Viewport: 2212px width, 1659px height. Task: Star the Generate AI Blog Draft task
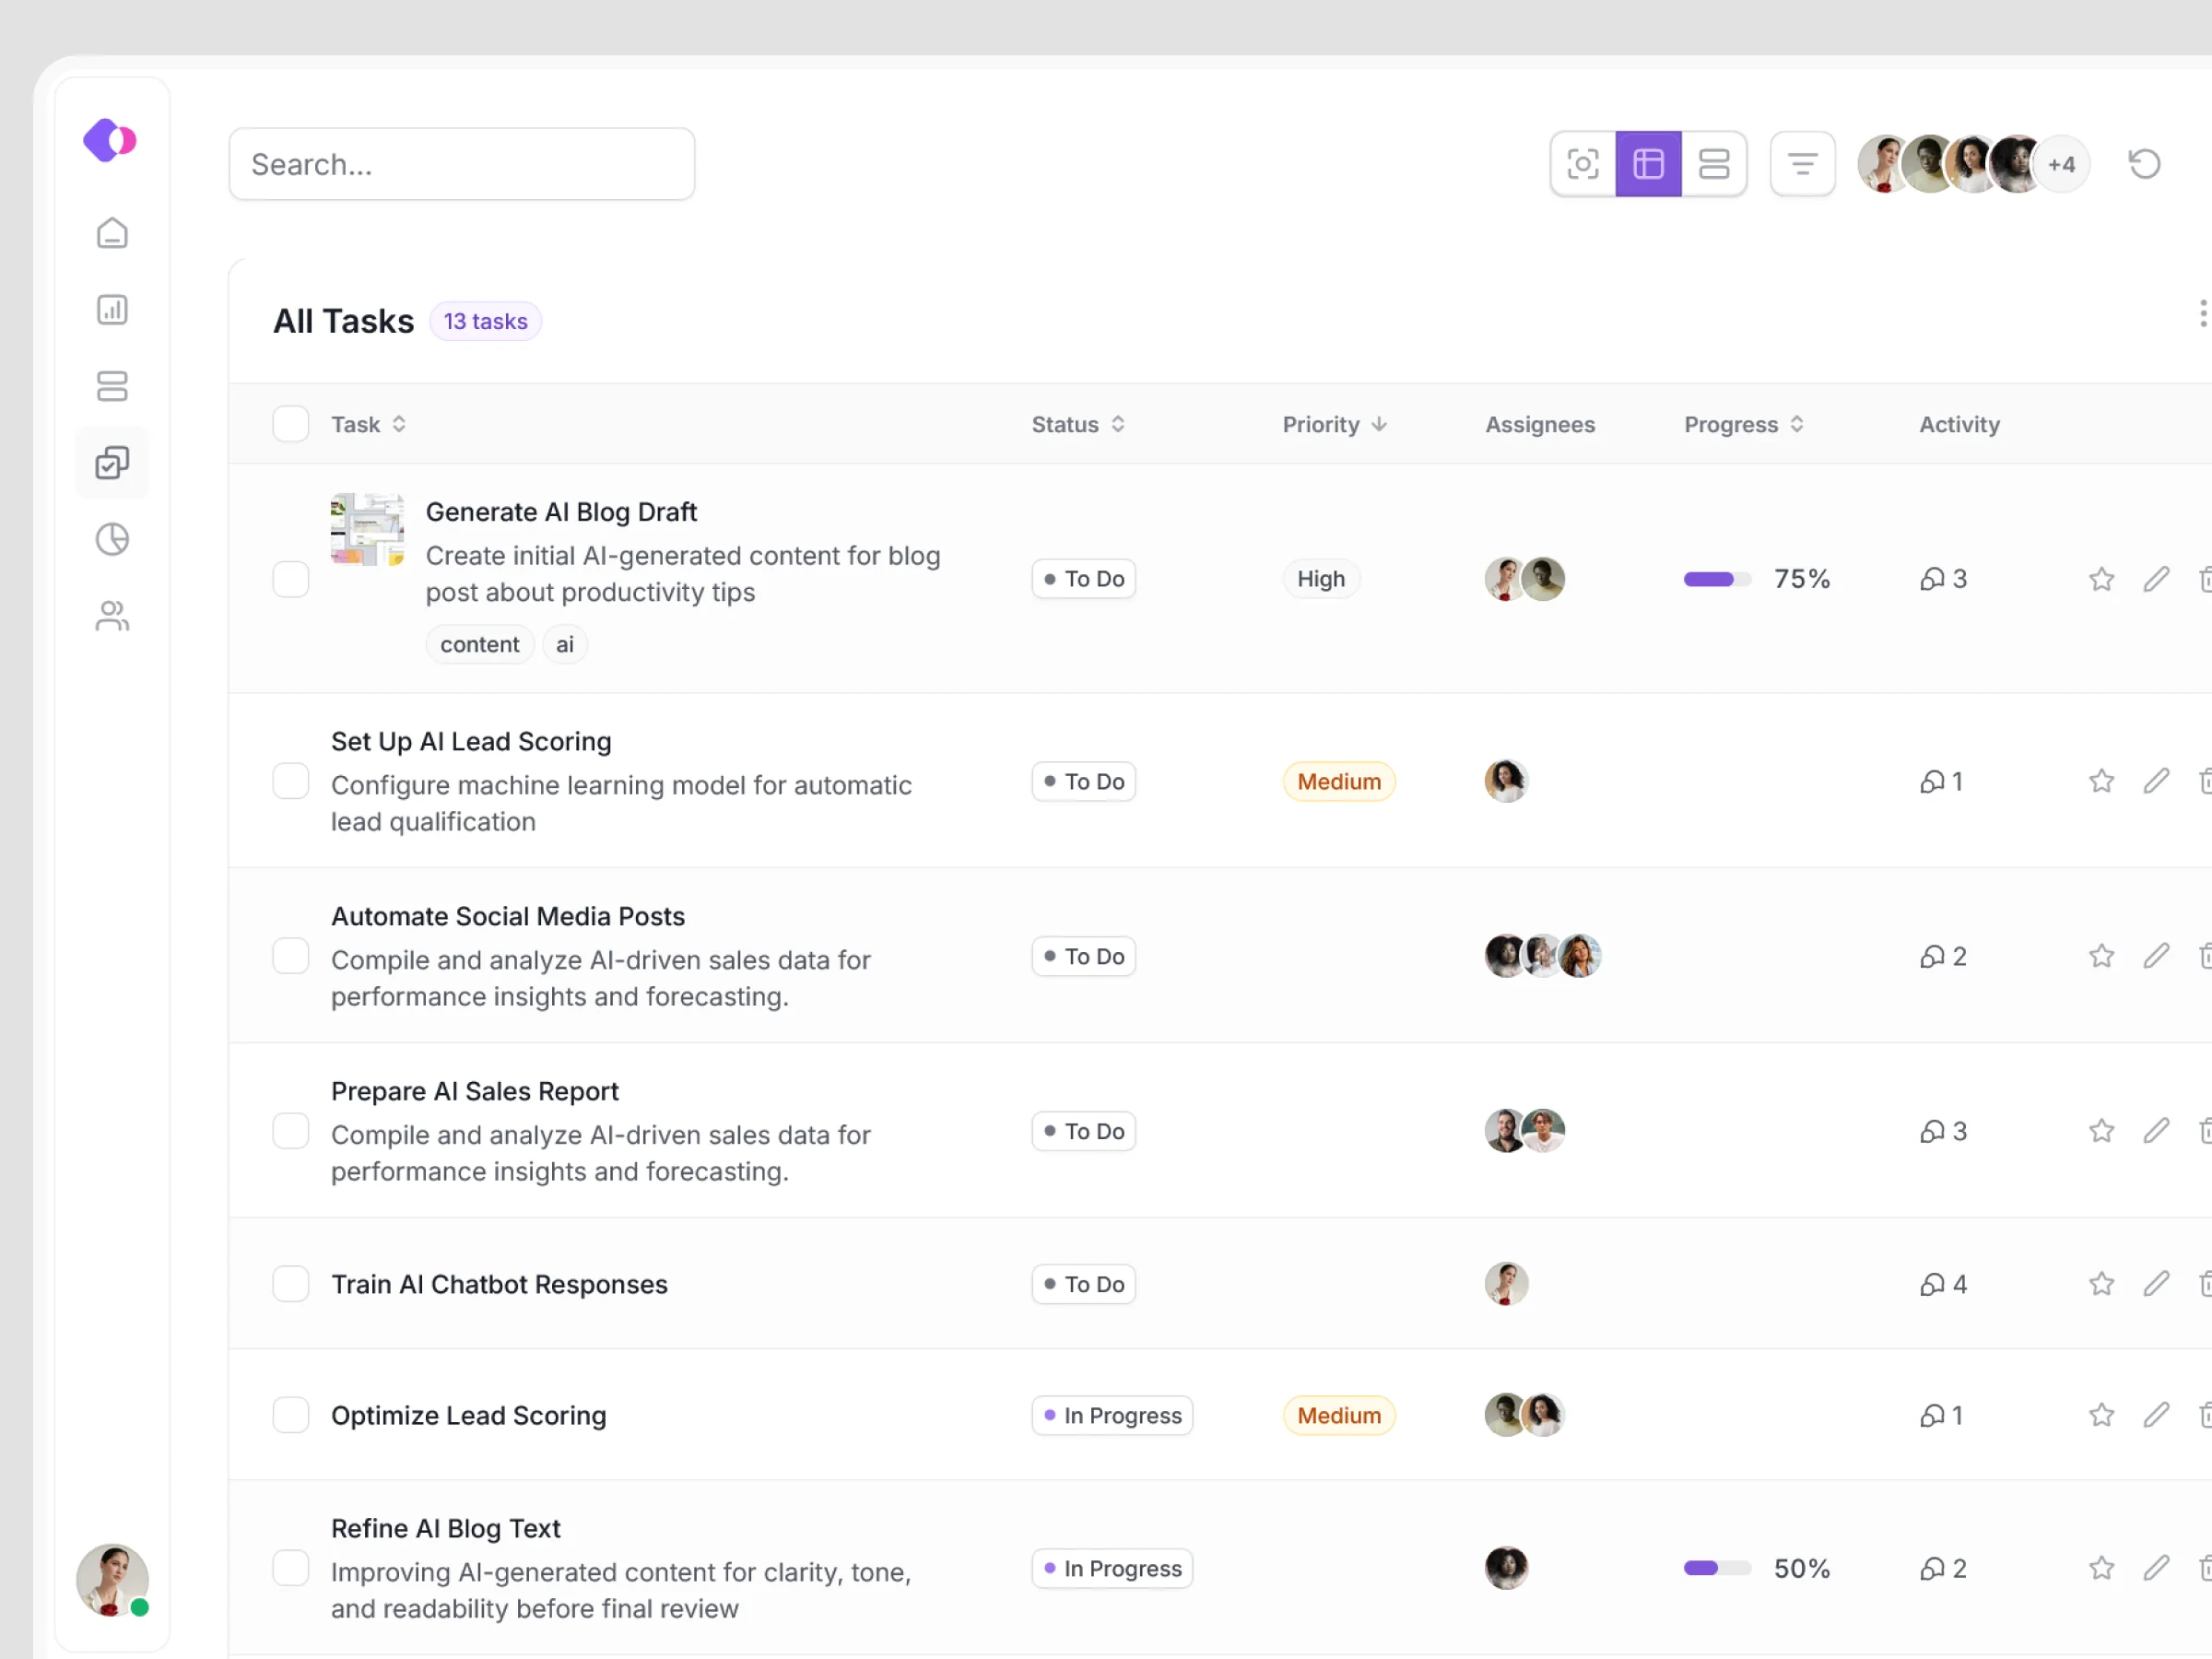click(2101, 579)
